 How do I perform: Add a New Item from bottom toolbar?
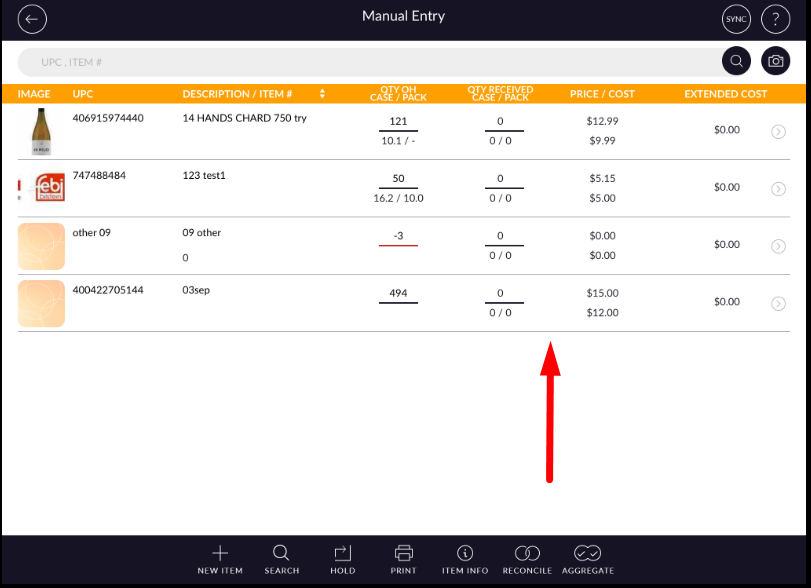click(220, 559)
